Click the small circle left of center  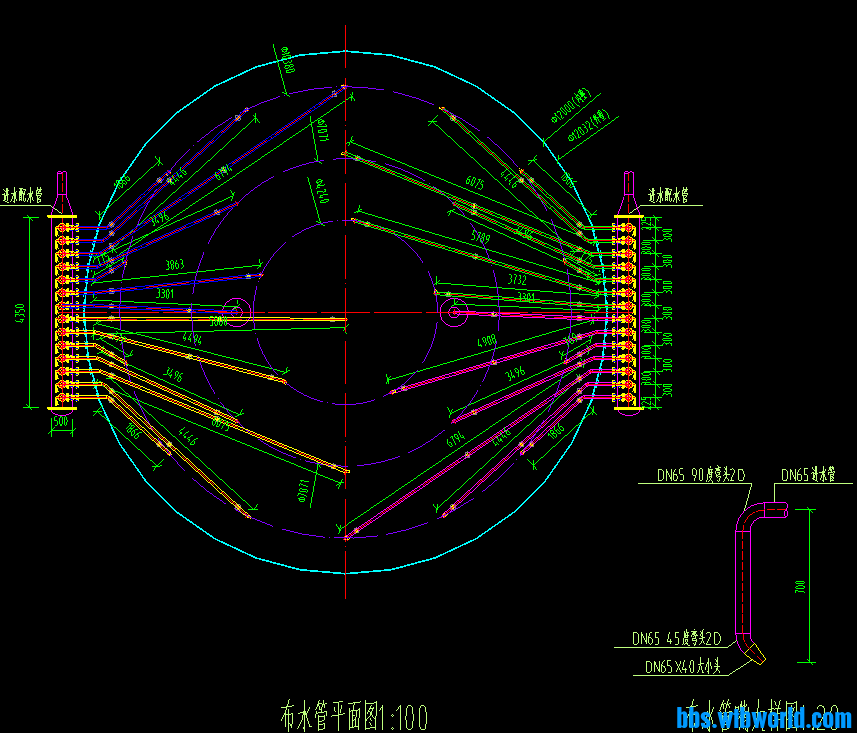(x=236, y=312)
